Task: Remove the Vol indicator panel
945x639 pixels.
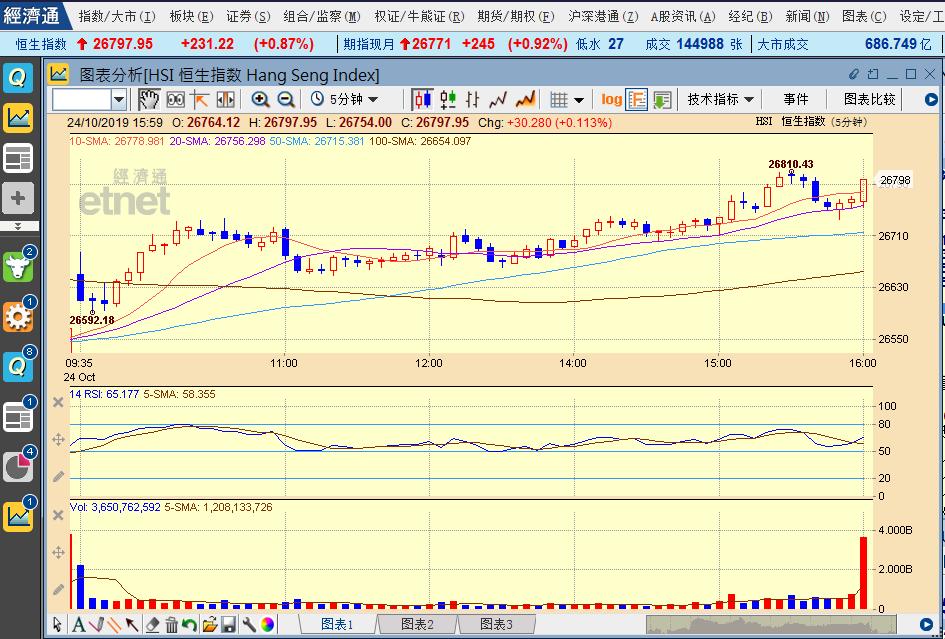Action: [58, 515]
